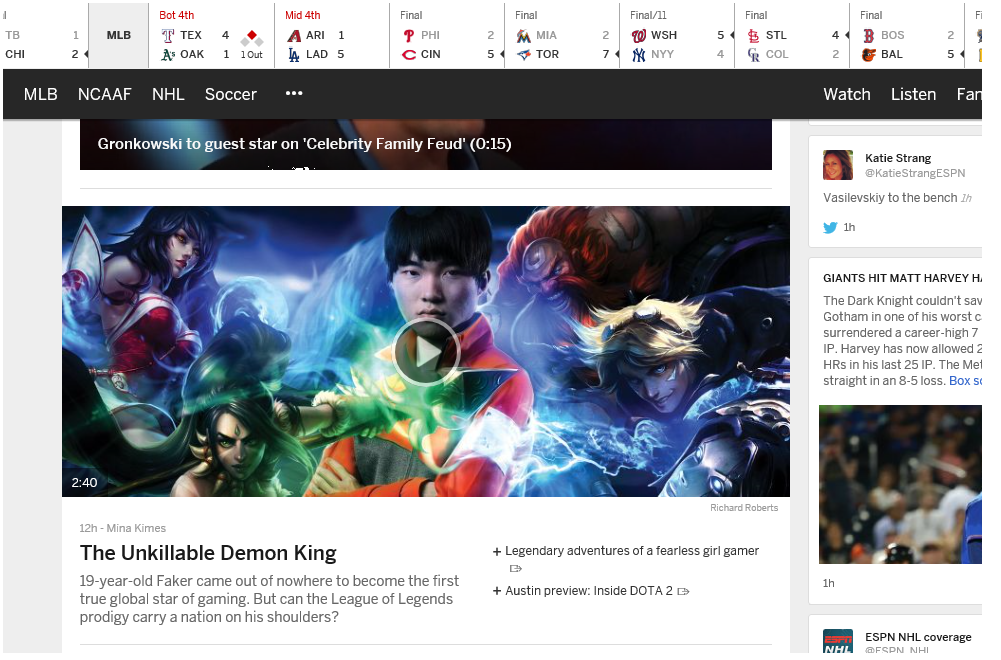Viewport: 1001px width, 660px height.
Task: Click the 'Richard Roberts' photo credit
Action: pos(744,508)
